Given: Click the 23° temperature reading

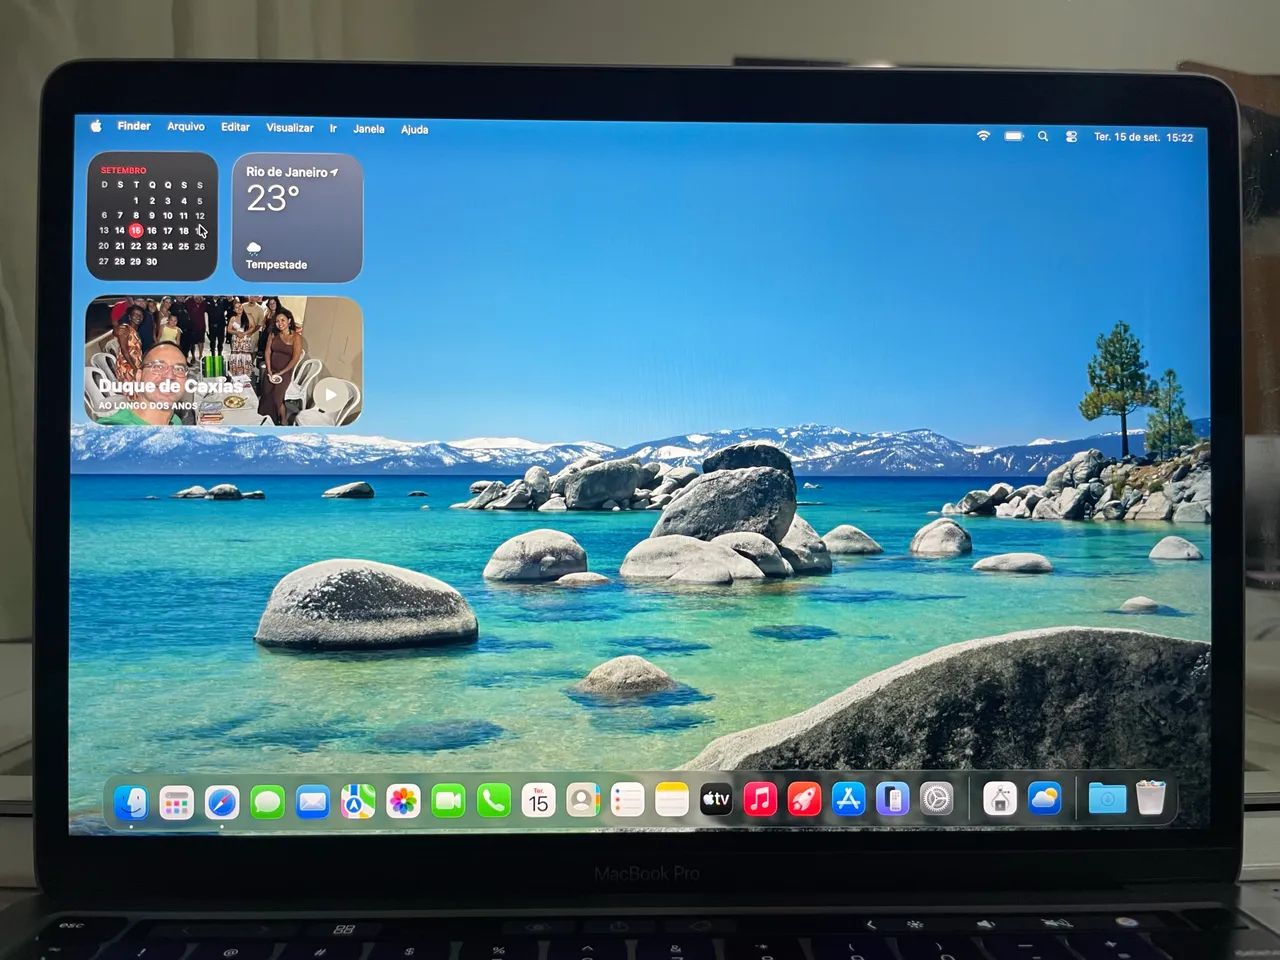Looking at the screenshot, I should click(273, 199).
